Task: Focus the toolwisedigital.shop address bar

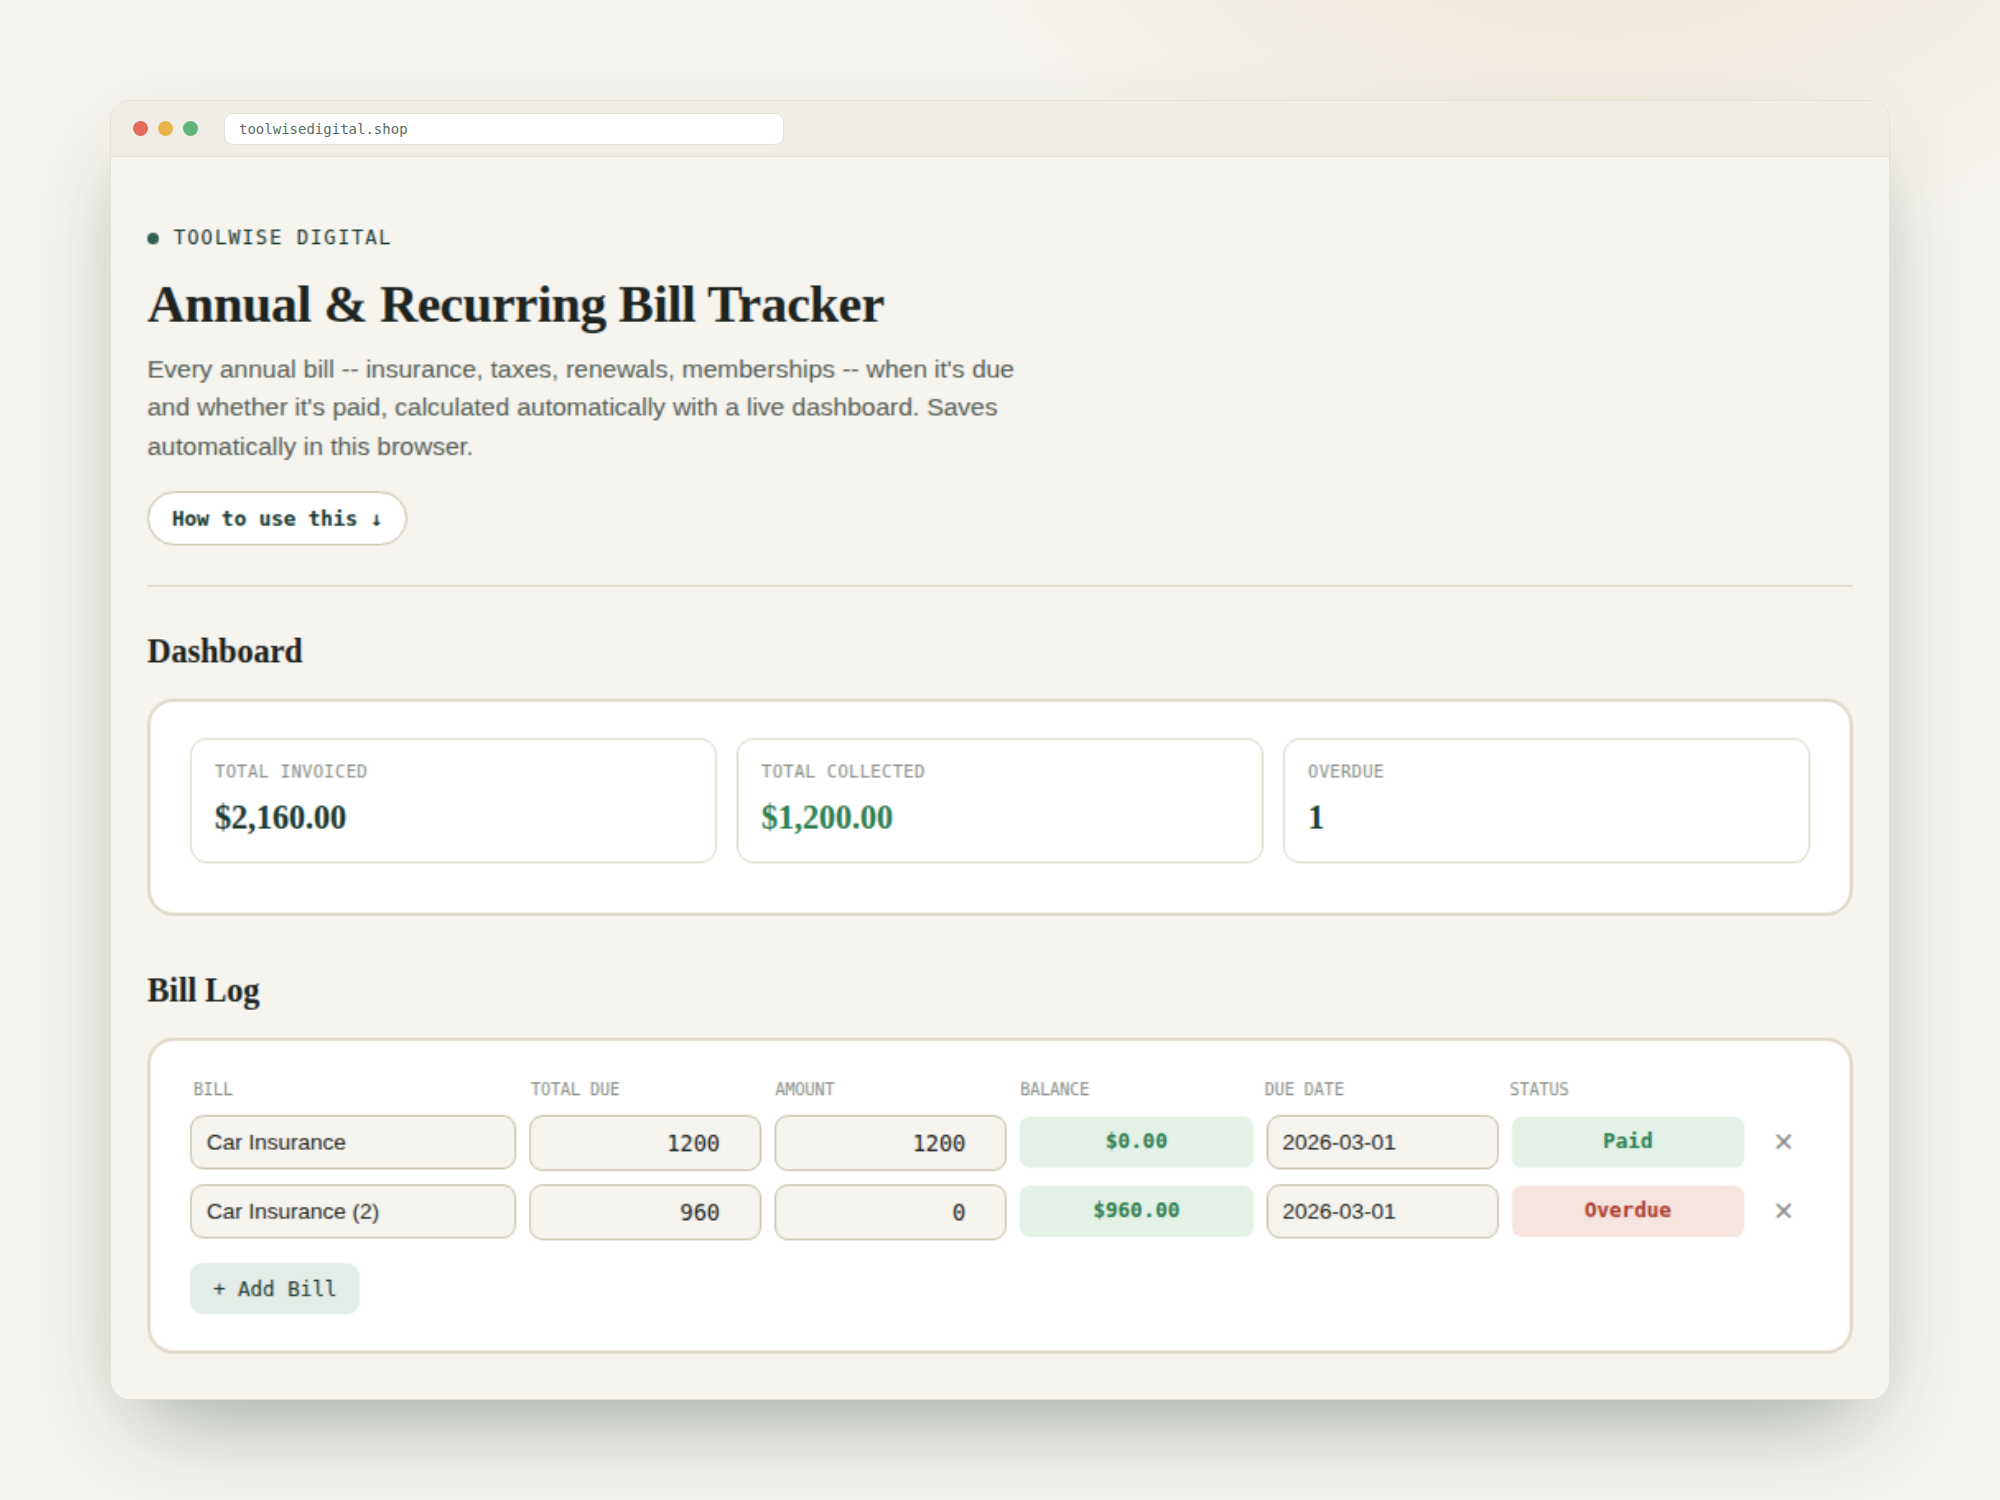Action: tap(504, 129)
